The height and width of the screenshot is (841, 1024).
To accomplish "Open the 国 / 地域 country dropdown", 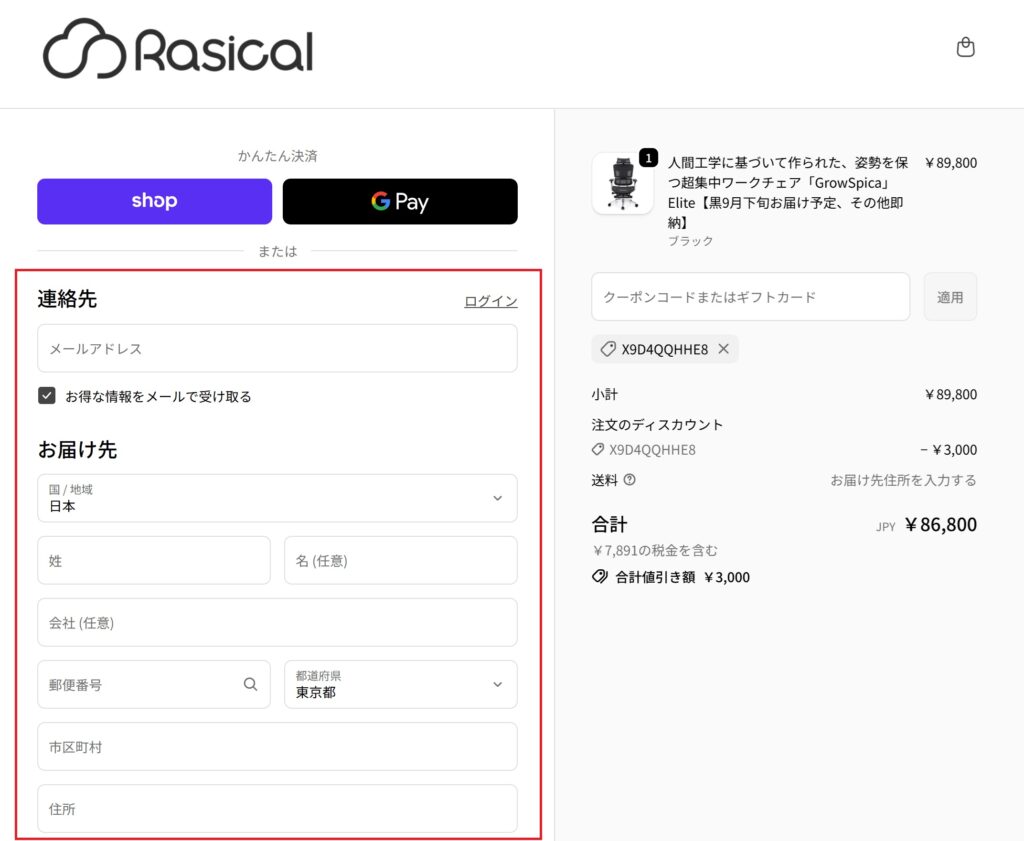I will coord(277,498).
